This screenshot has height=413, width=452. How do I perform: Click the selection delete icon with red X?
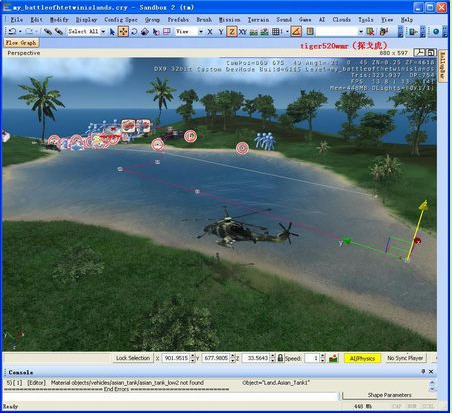370,32
